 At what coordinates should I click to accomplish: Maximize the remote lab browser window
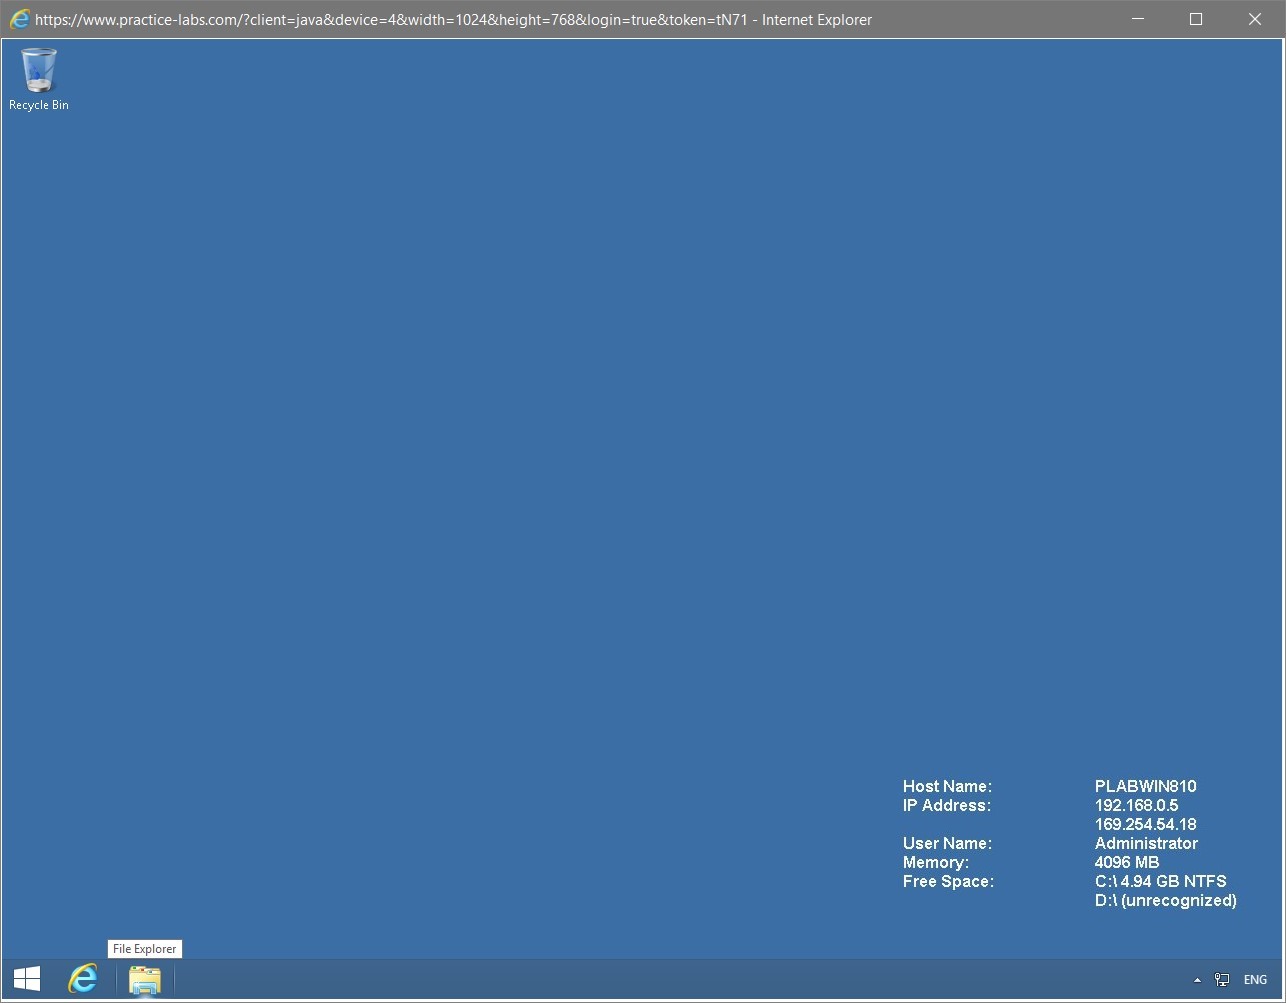click(1196, 18)
